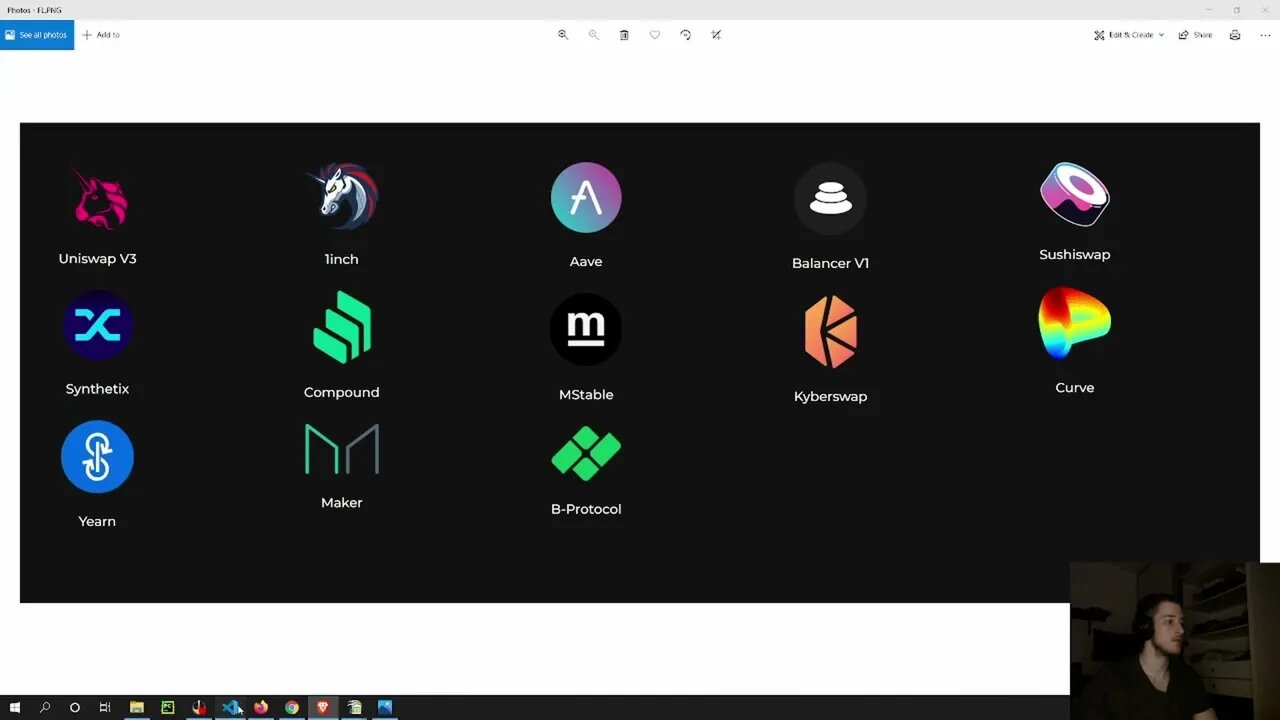
Task: Open Visual Studio Code from taskbar
Action: point(230,707)
